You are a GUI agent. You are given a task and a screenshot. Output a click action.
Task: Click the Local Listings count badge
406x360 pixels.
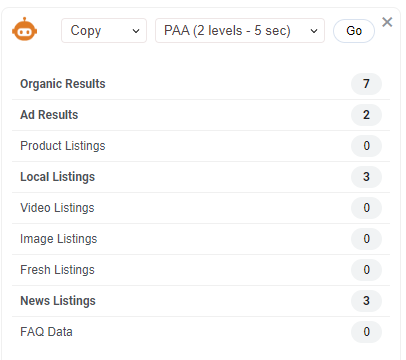(366, 177)
